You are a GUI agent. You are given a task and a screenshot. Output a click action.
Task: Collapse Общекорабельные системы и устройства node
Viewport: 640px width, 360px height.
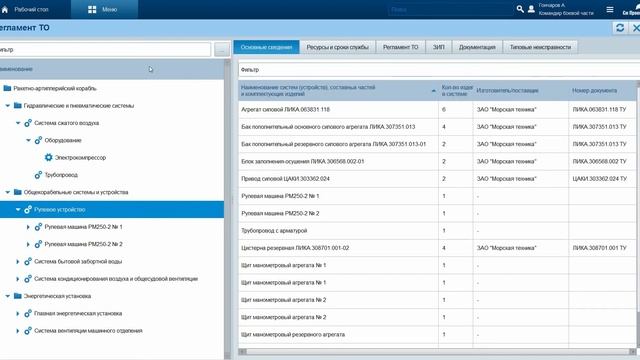(7, 192)
